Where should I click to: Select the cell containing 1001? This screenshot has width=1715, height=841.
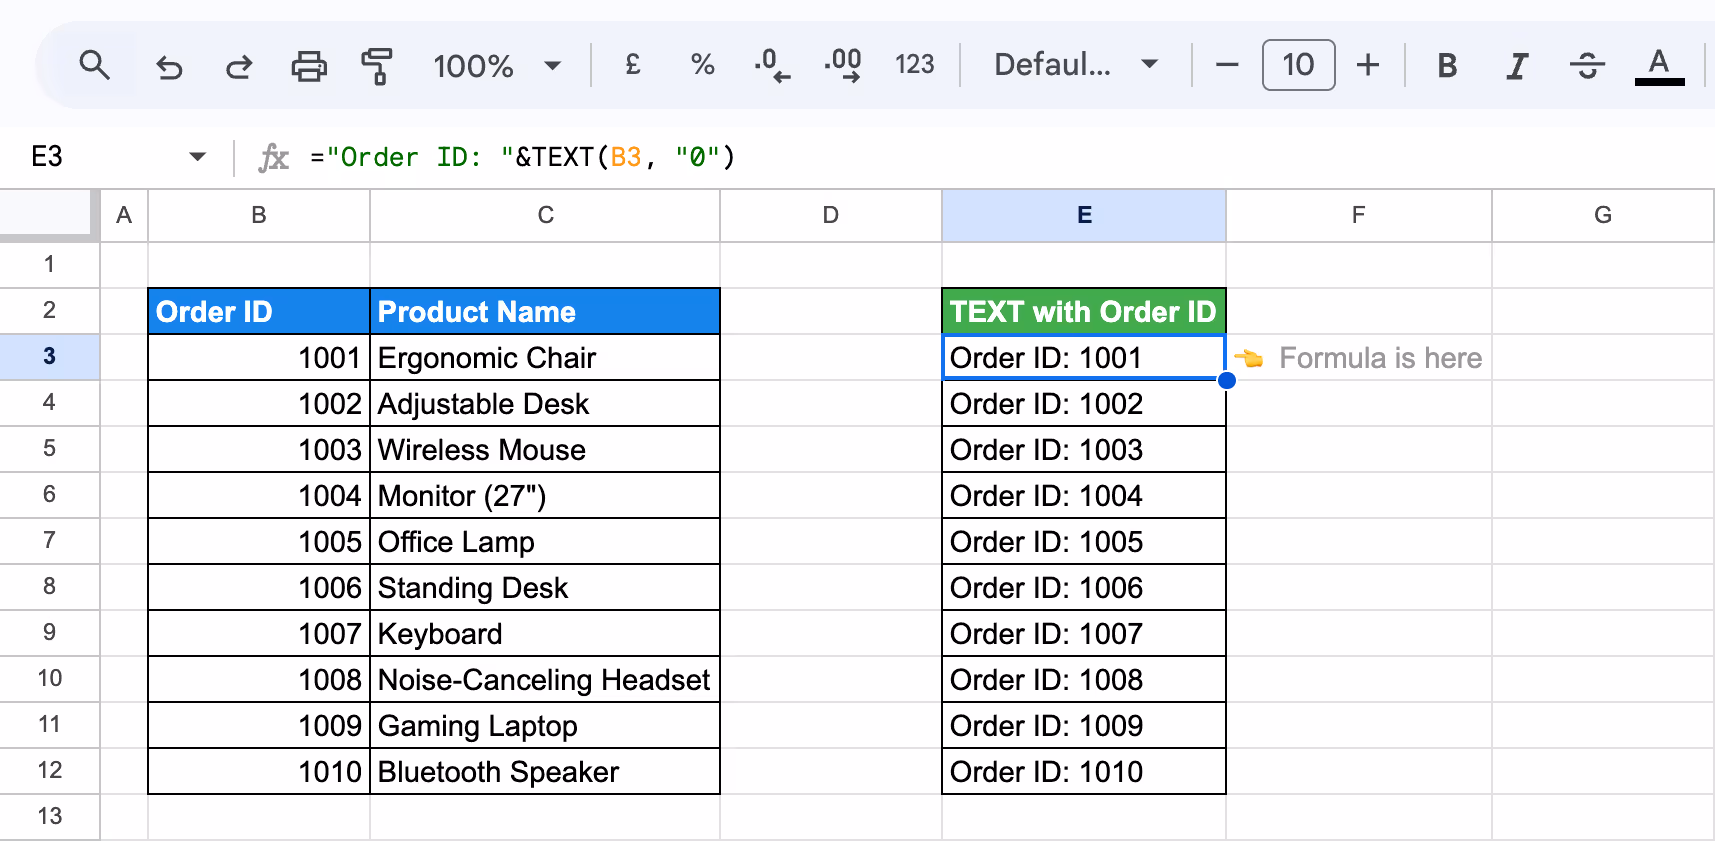coord(259,357)
